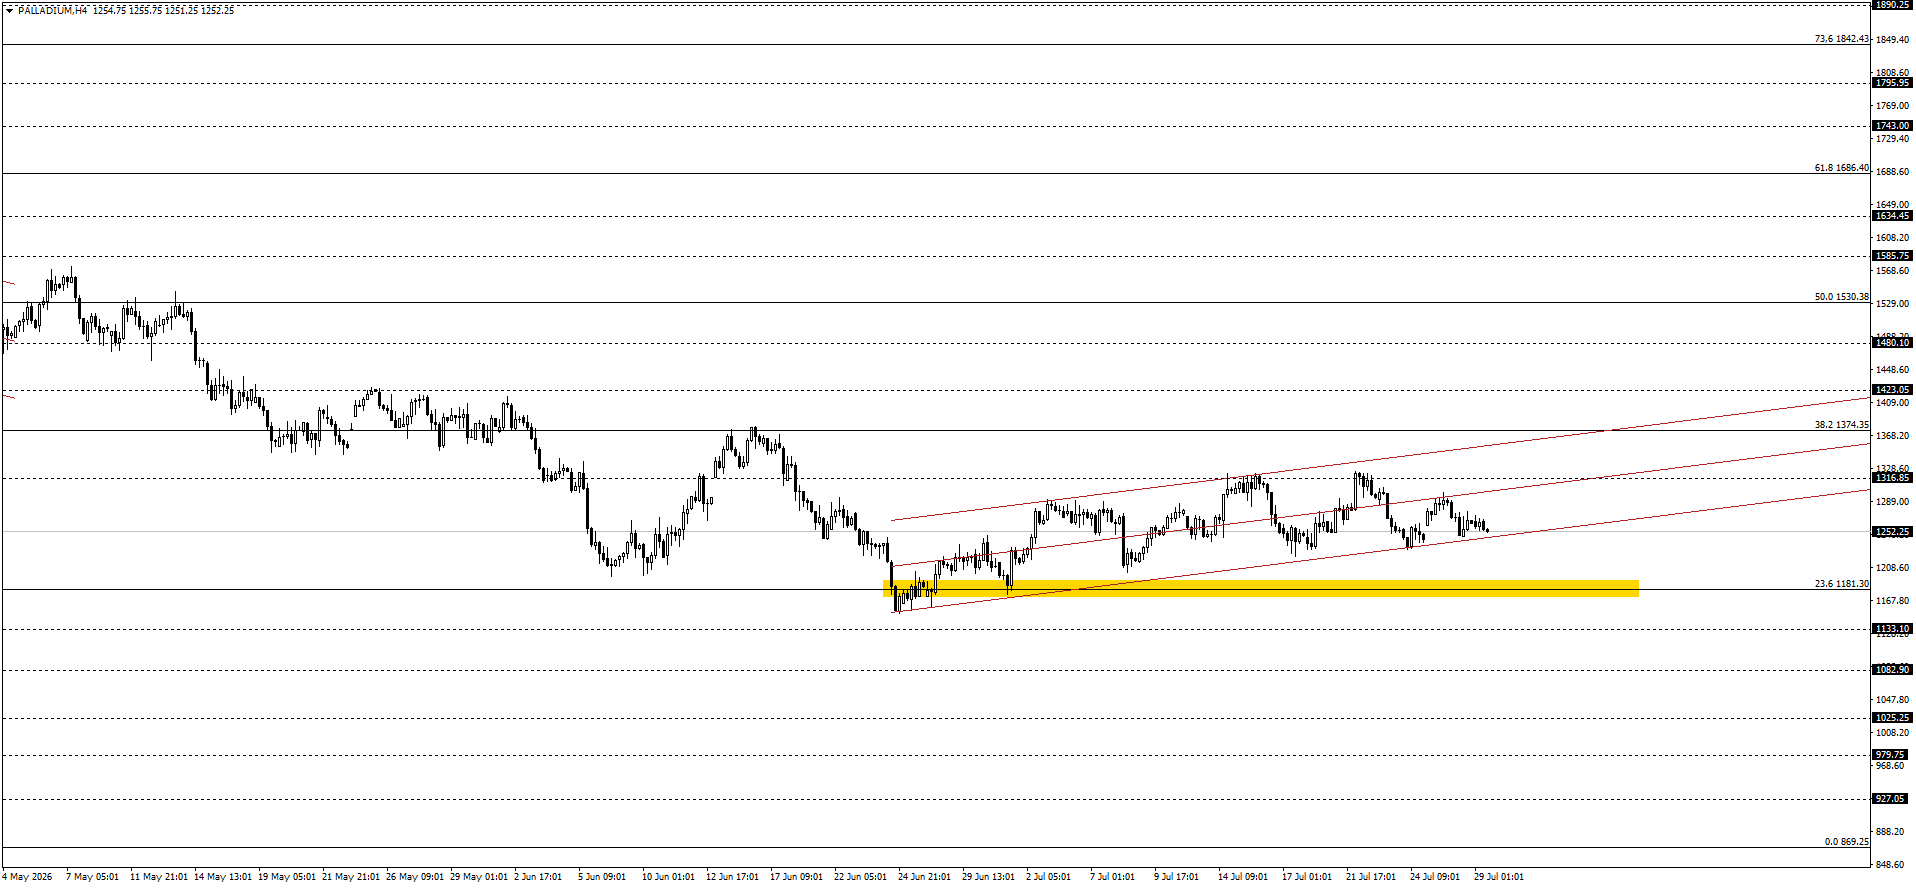Click the 14 May 13:01 time label

tap(223, 877)
